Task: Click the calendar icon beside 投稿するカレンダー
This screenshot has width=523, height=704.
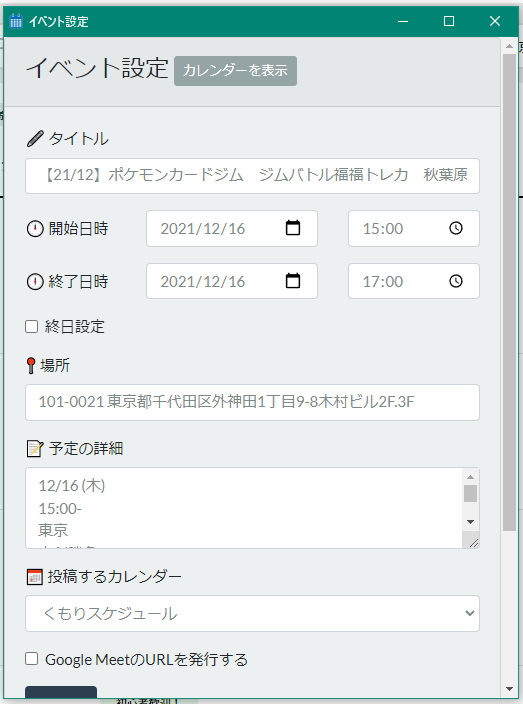Action: tap(35, 577)
